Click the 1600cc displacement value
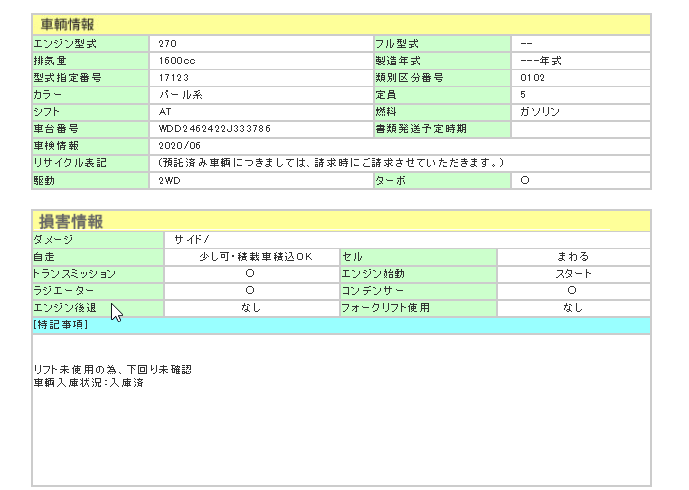 click(x=176, y=61)
